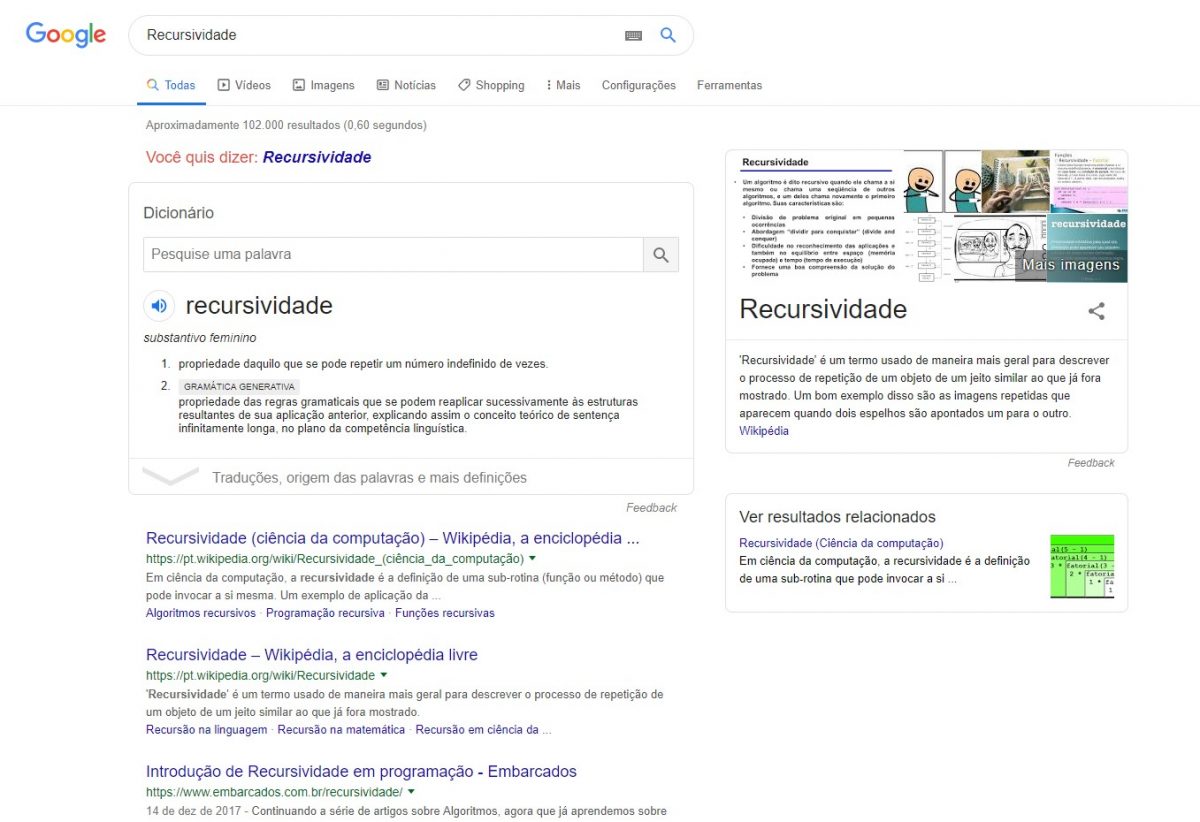This screenshot has width=1200, height=822.
Task: Open Programação recursiva sitelink
Action: point(325,613)
